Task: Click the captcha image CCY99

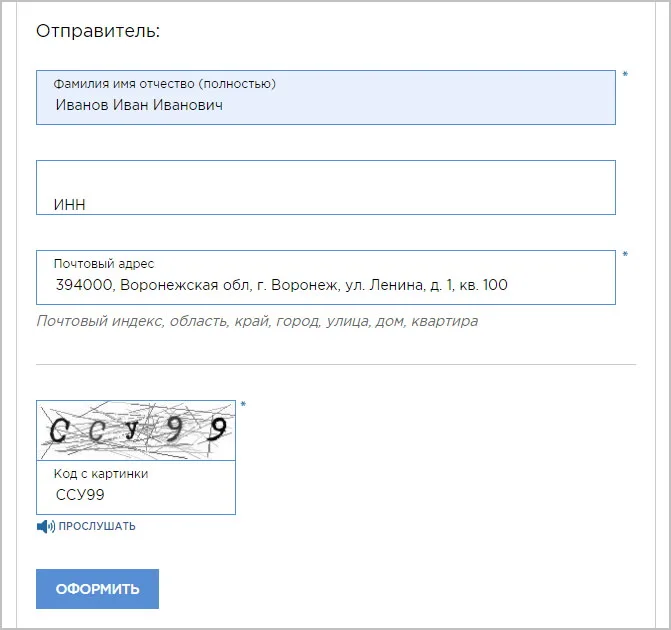Action: point(136,430)
